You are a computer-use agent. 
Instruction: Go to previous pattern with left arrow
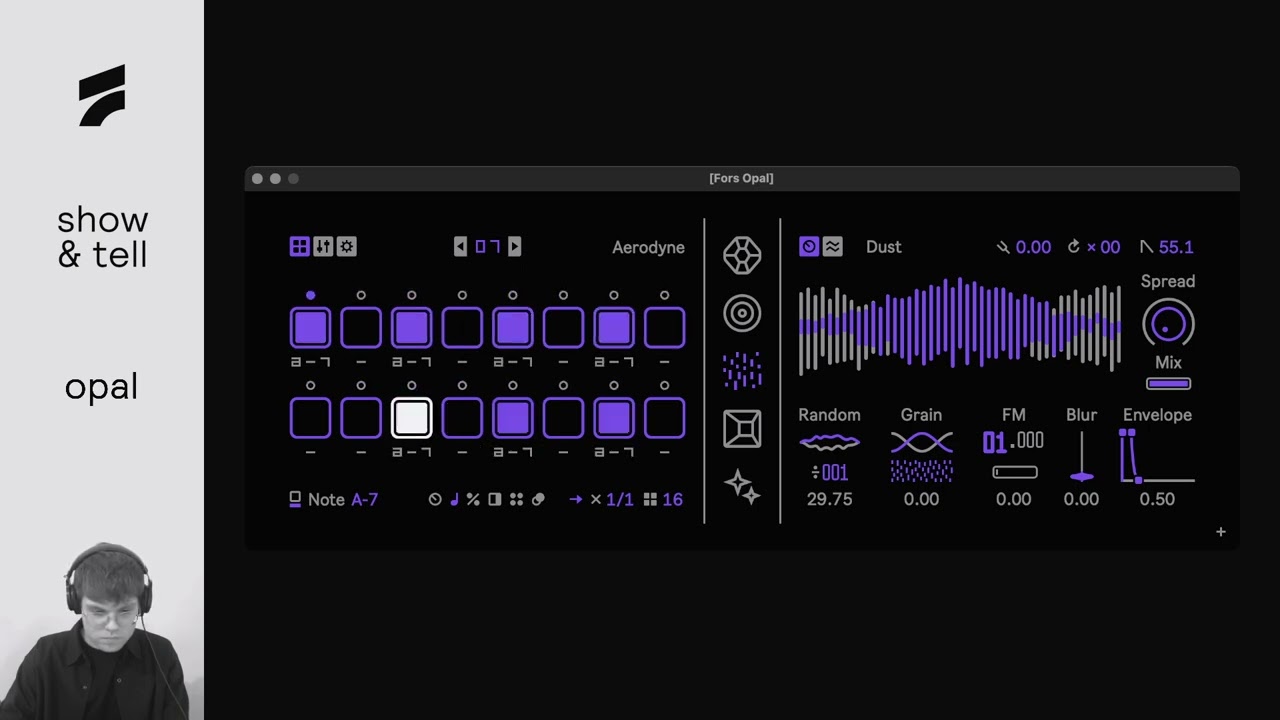[460, 247]
